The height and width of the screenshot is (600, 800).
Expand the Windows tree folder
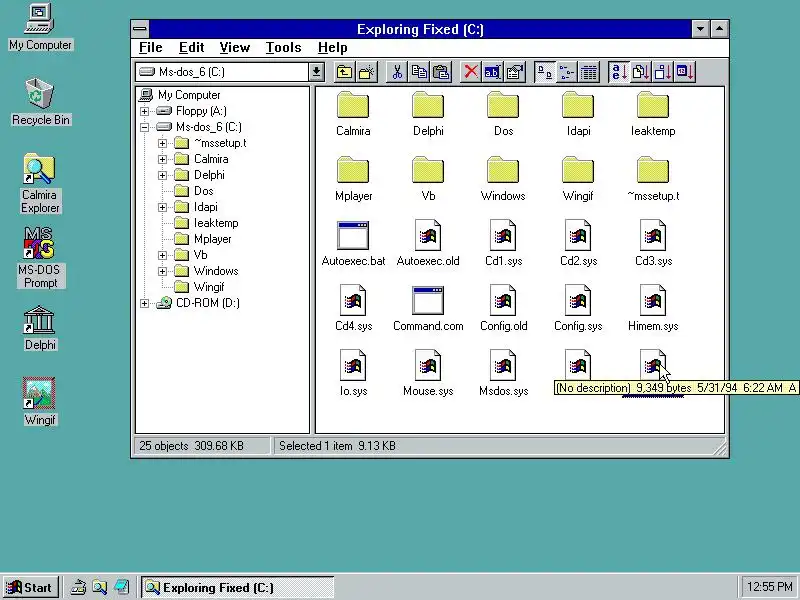pyautogui.click(x=162, y=271)
